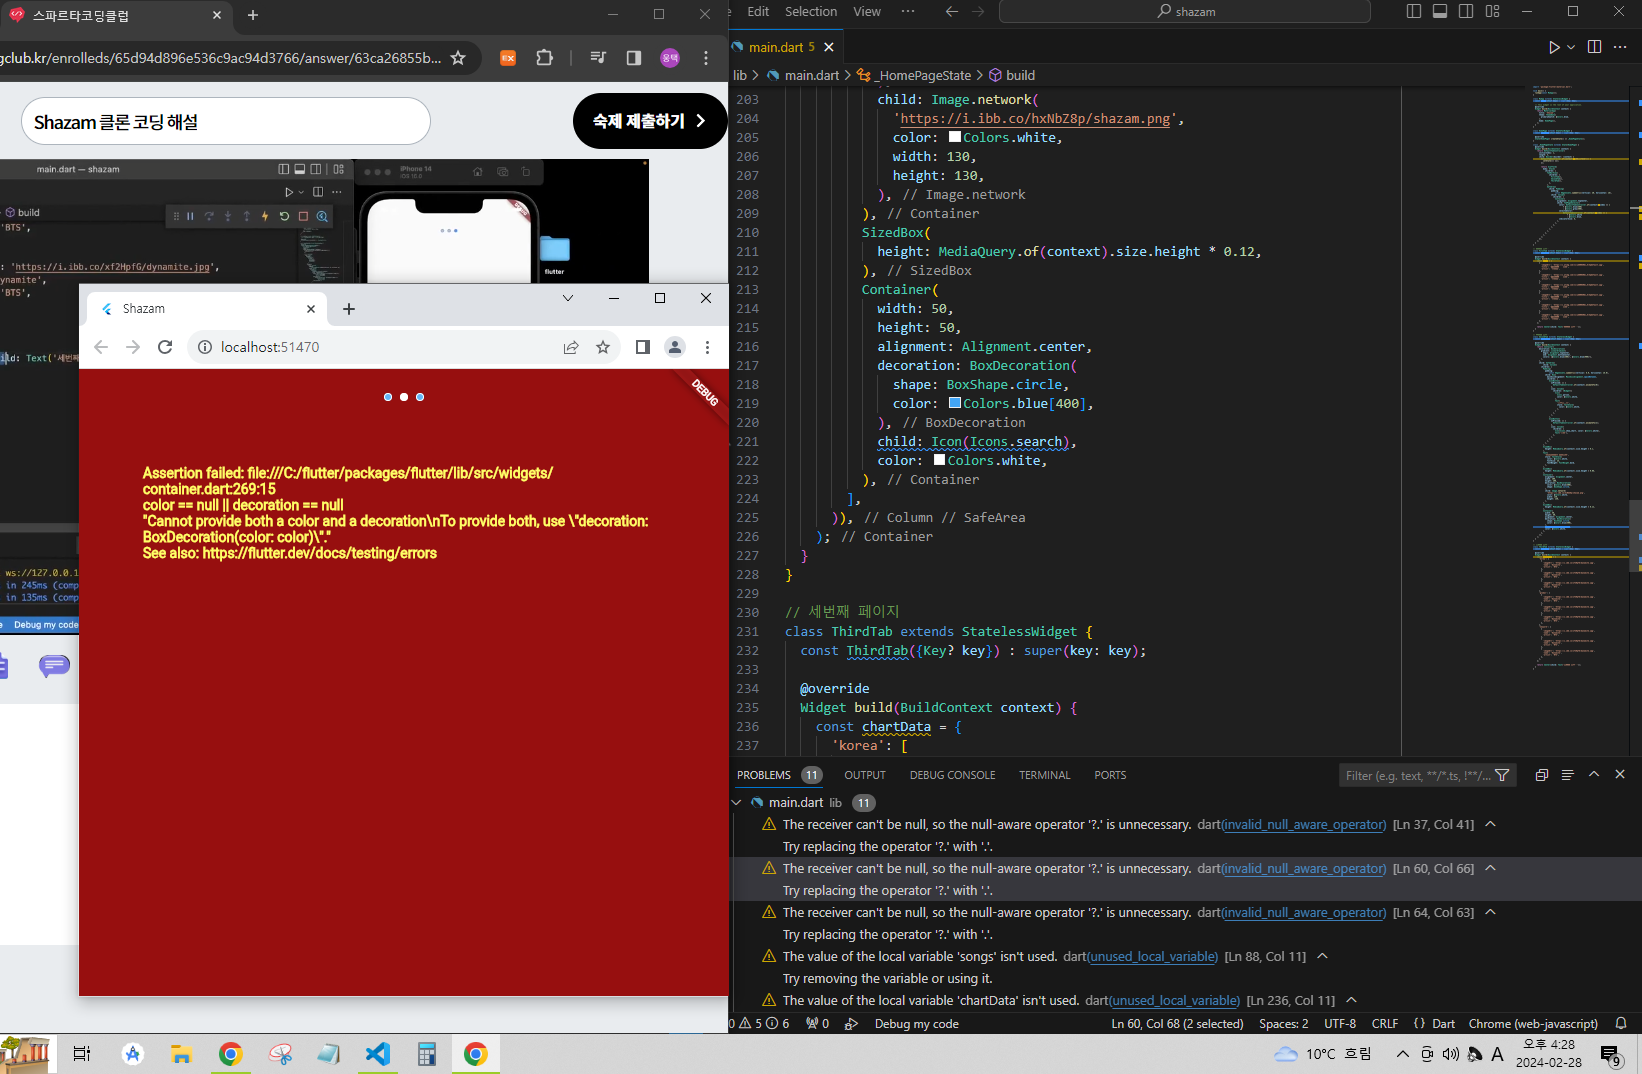Open the i.ibb.co shazam.png URL link
Image resolution: width=1642 pixels, height=1074 pixels.
1035,118
